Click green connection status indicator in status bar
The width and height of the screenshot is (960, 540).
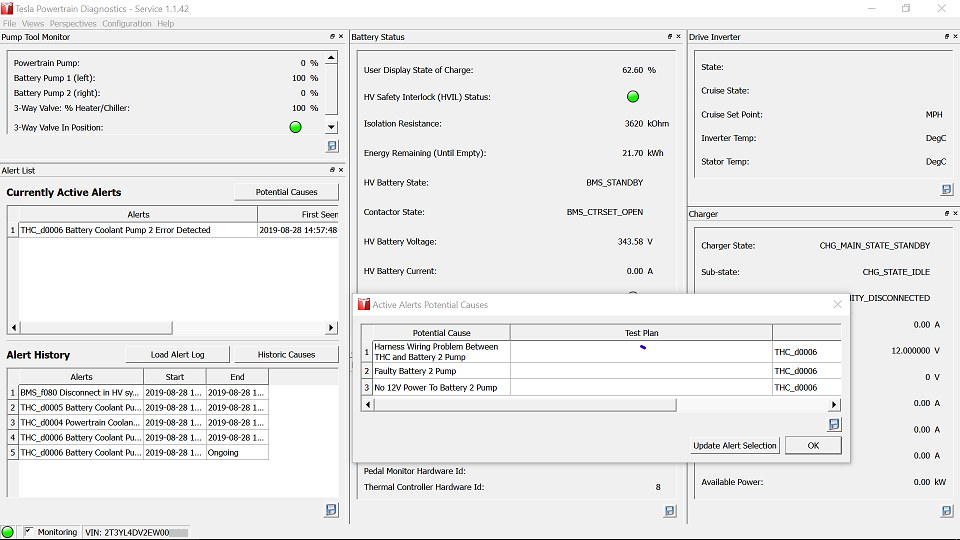[8, 532]
